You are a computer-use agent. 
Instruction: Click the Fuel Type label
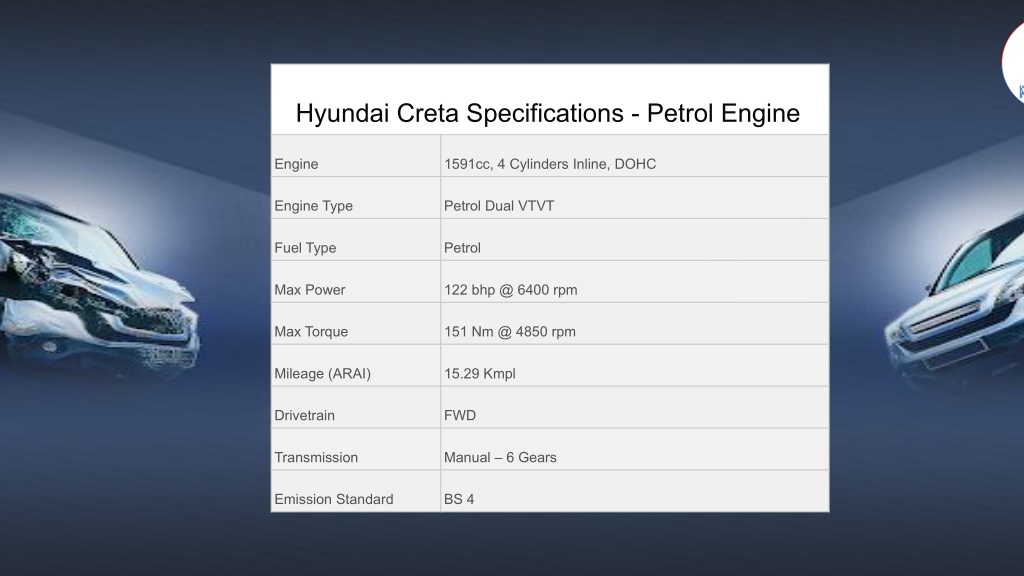305,248
